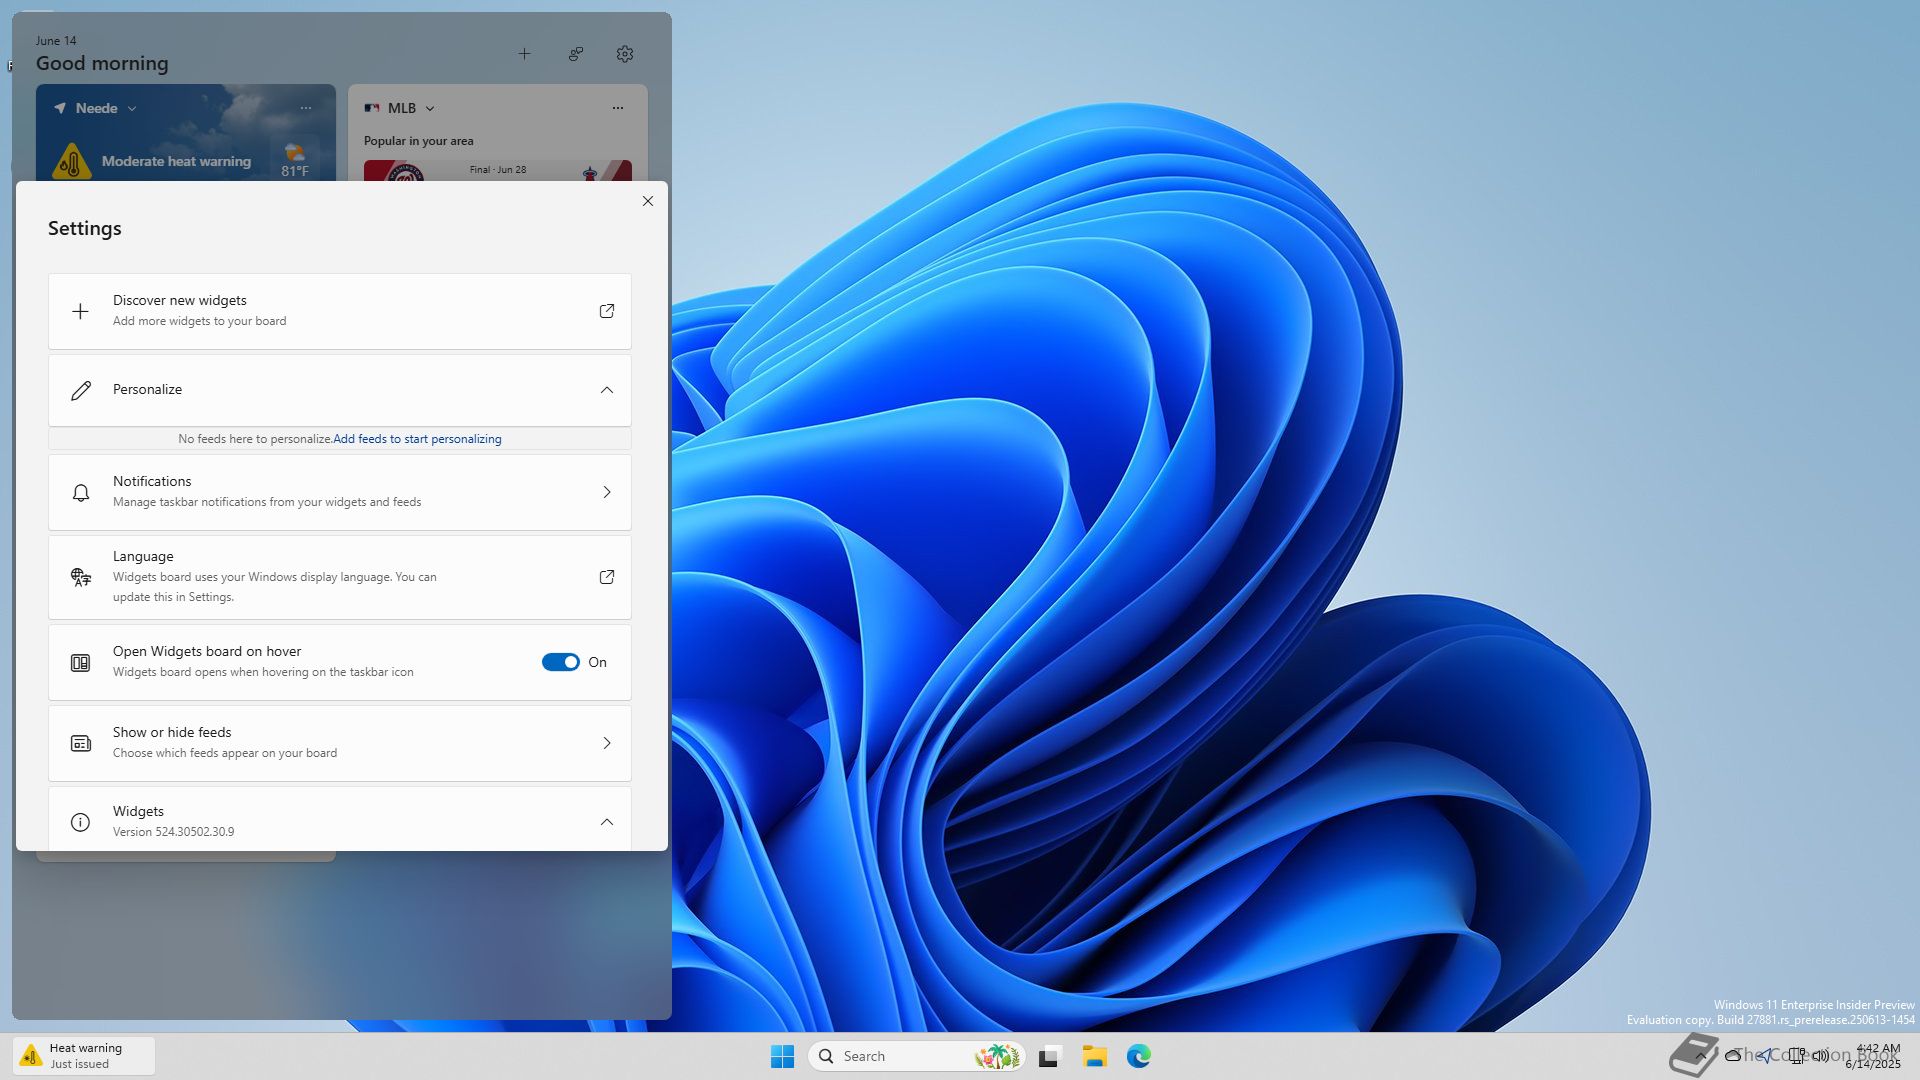Viewport: 1920px width, 1080px height.
Task: Open File Explorer from taskbar
Action: pyautogui.click(x=1094, y=1056)
